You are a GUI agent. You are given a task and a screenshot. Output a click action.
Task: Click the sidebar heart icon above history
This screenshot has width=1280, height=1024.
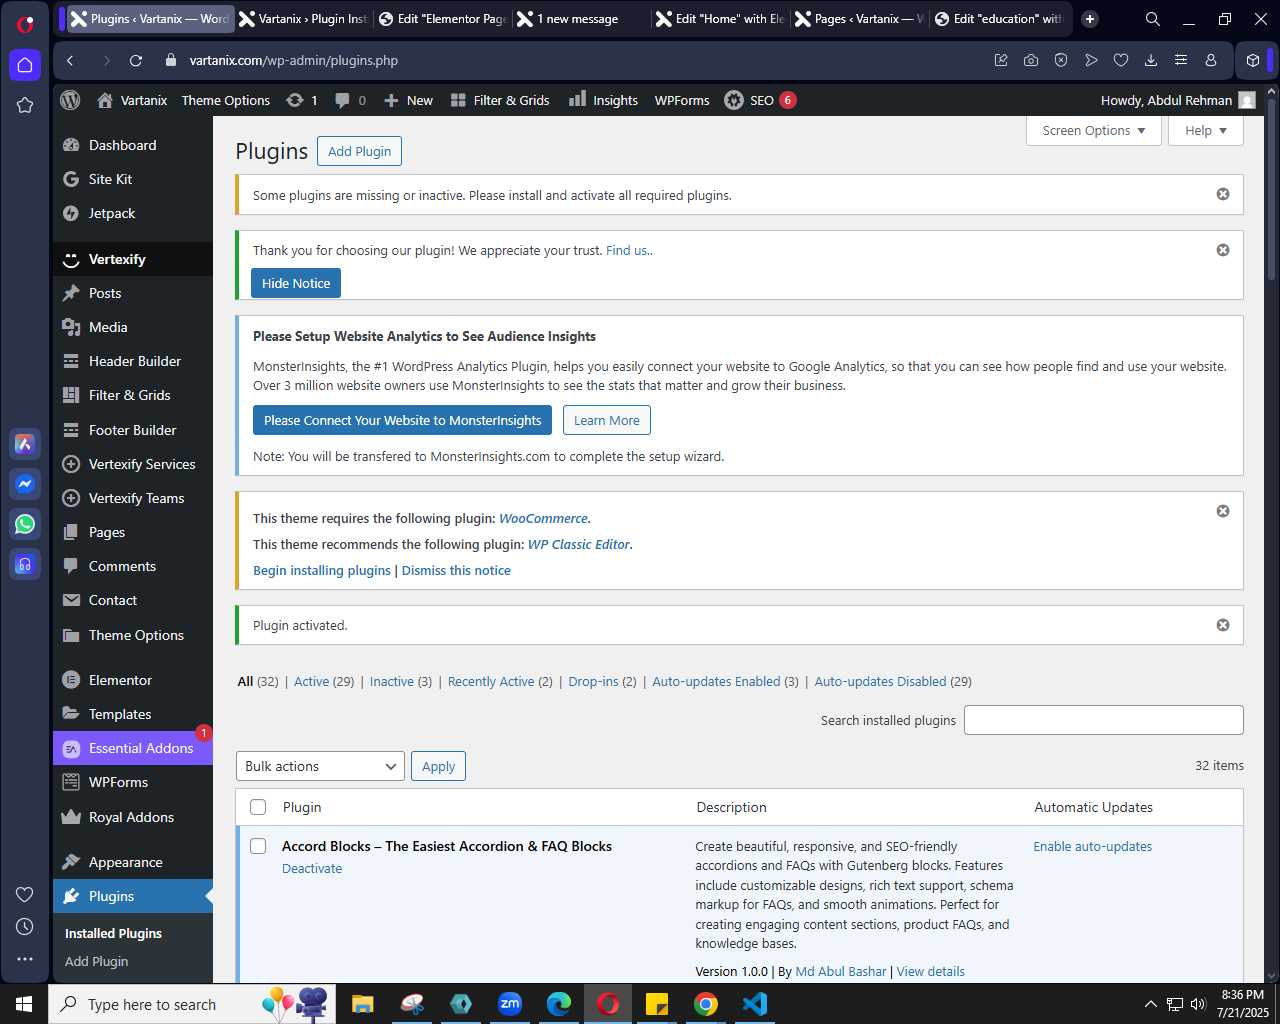[25, 894]
